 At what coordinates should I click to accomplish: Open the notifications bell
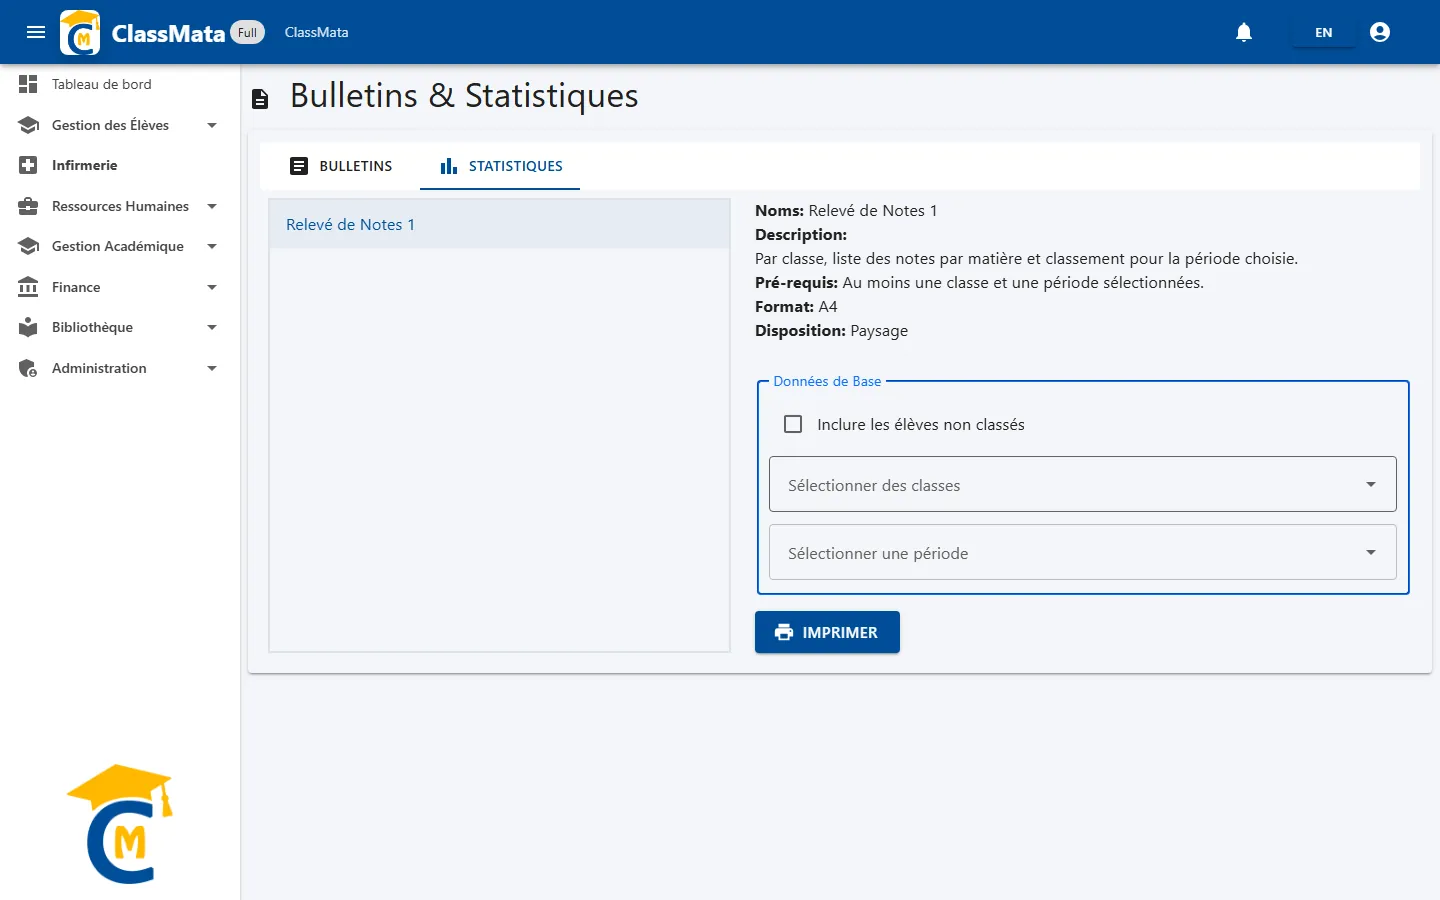point(1244,32)
